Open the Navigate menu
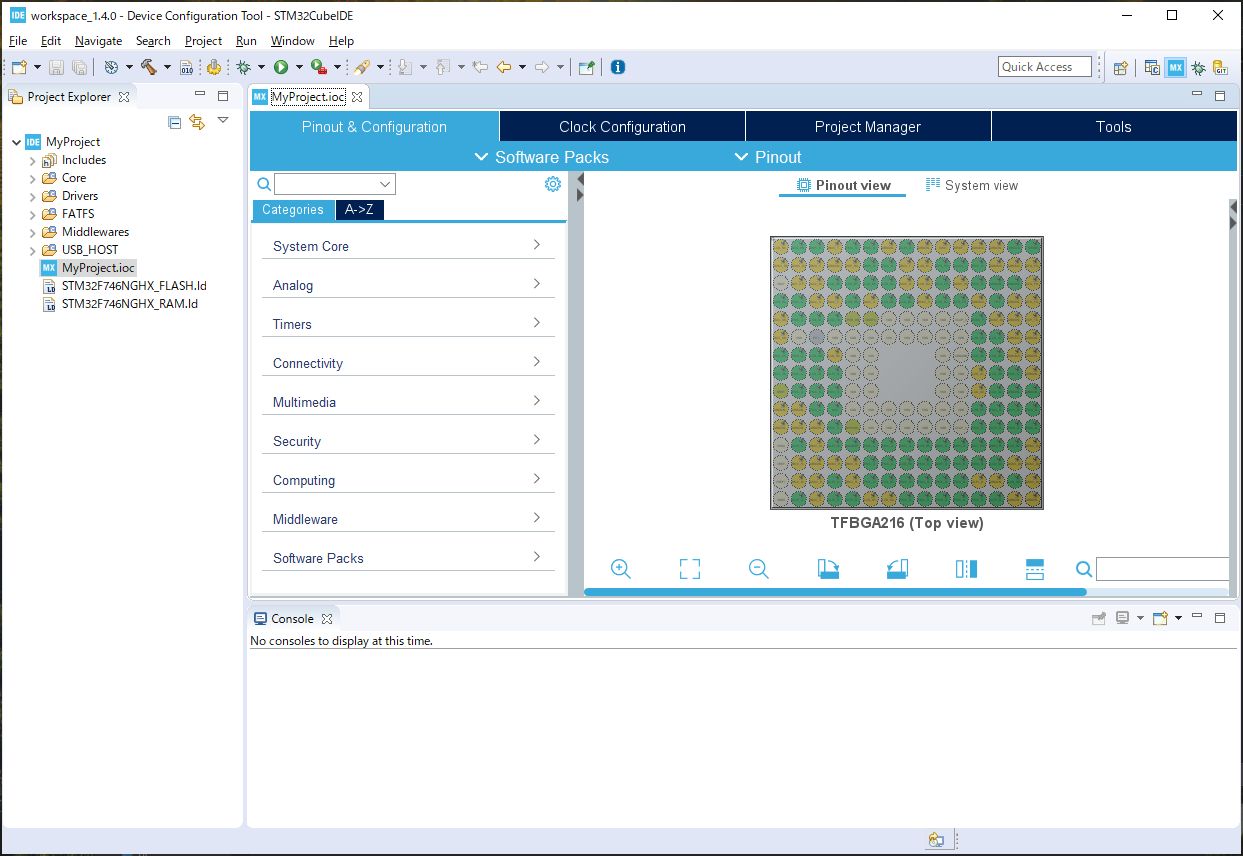Screen dimensions: 1243x856 98,41
